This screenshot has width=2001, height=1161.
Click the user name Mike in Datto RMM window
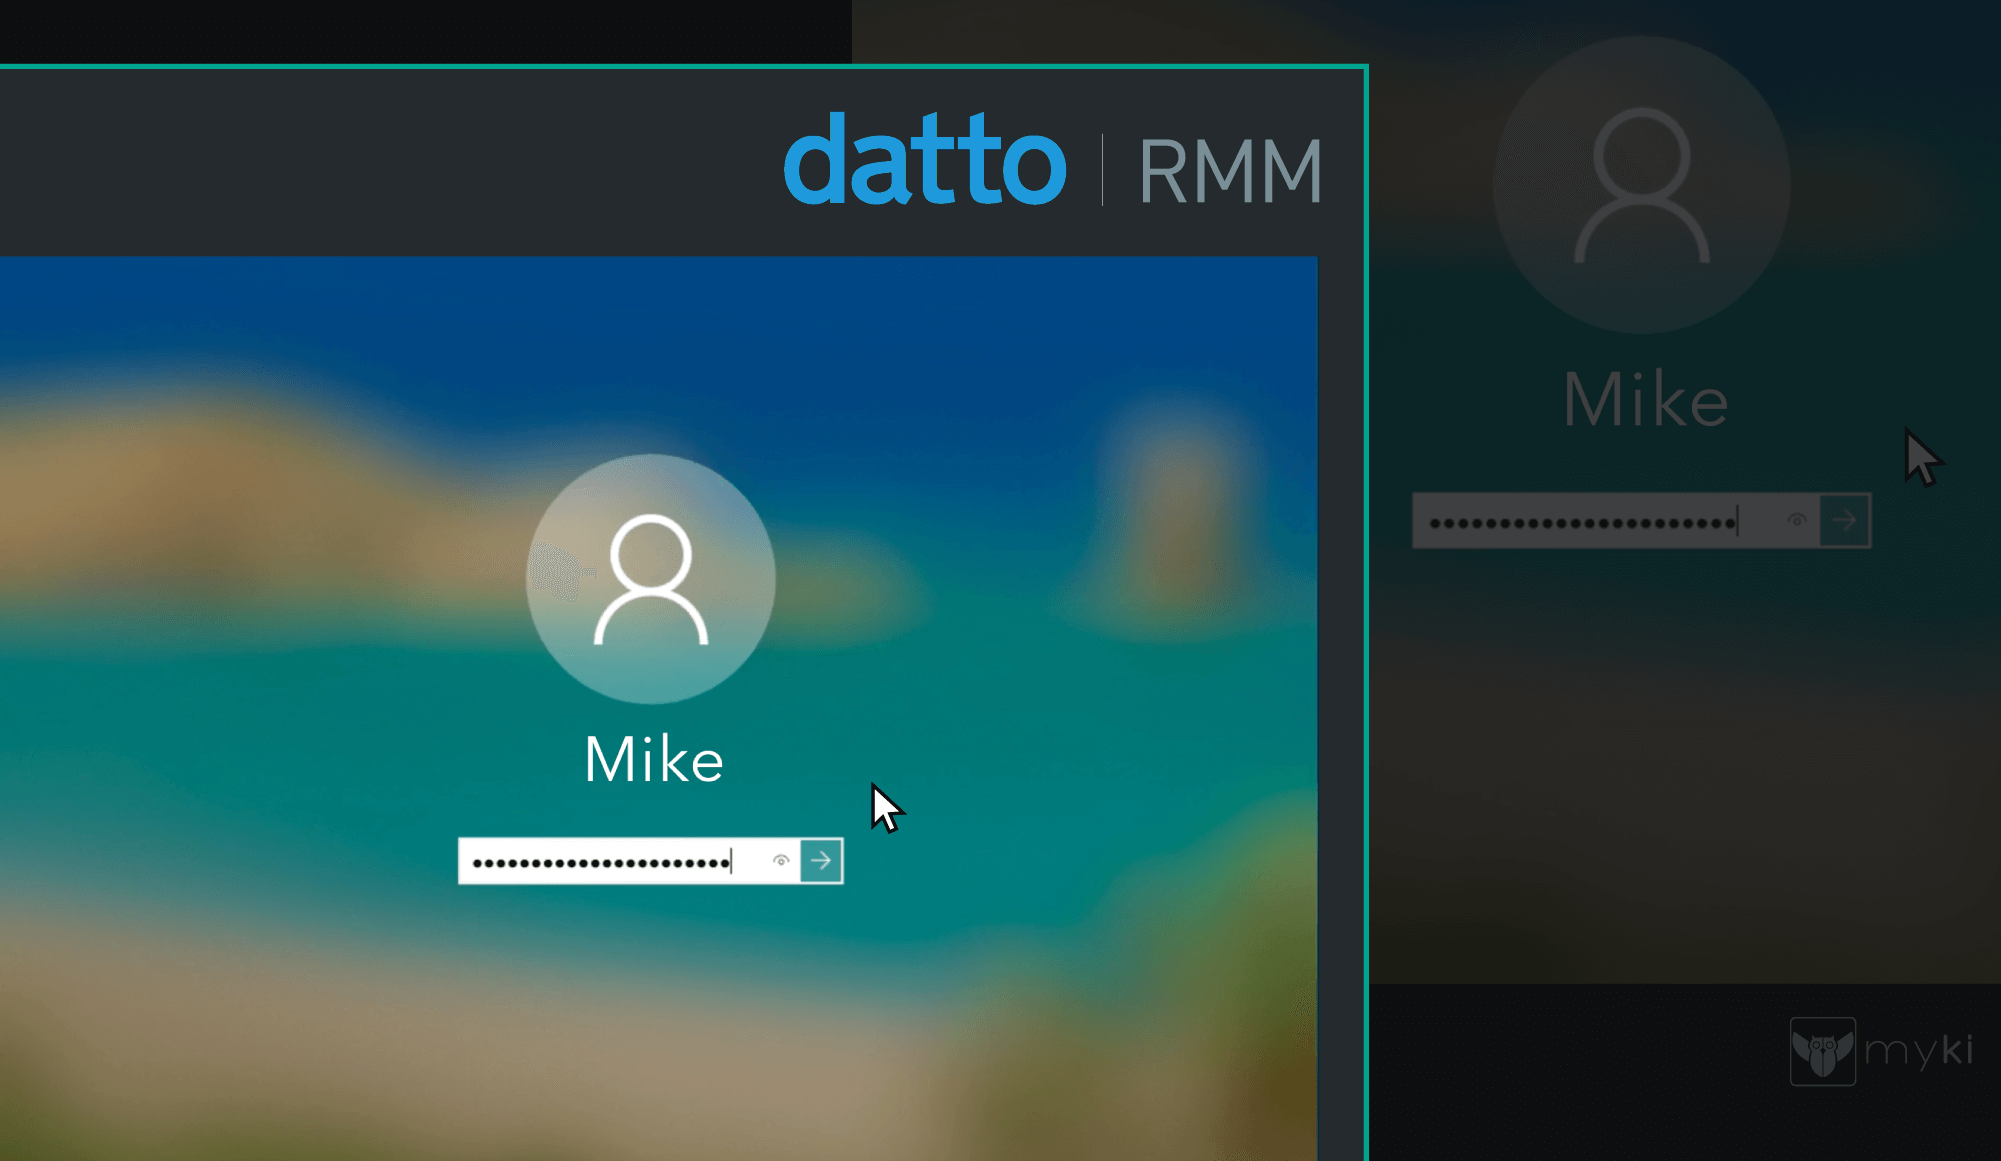[x=654, y=760]
